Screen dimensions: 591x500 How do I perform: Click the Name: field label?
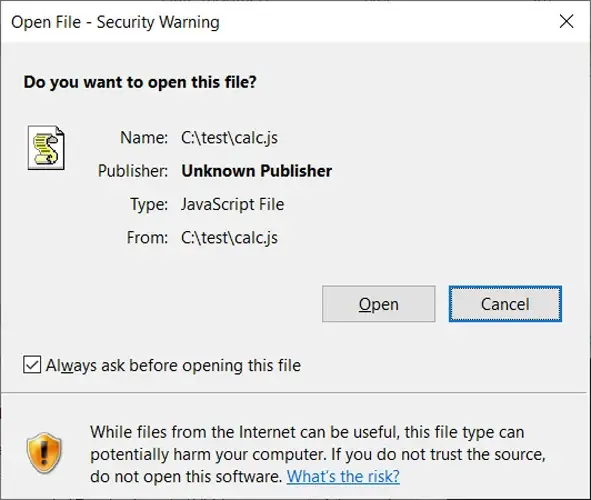coord(144,138)
